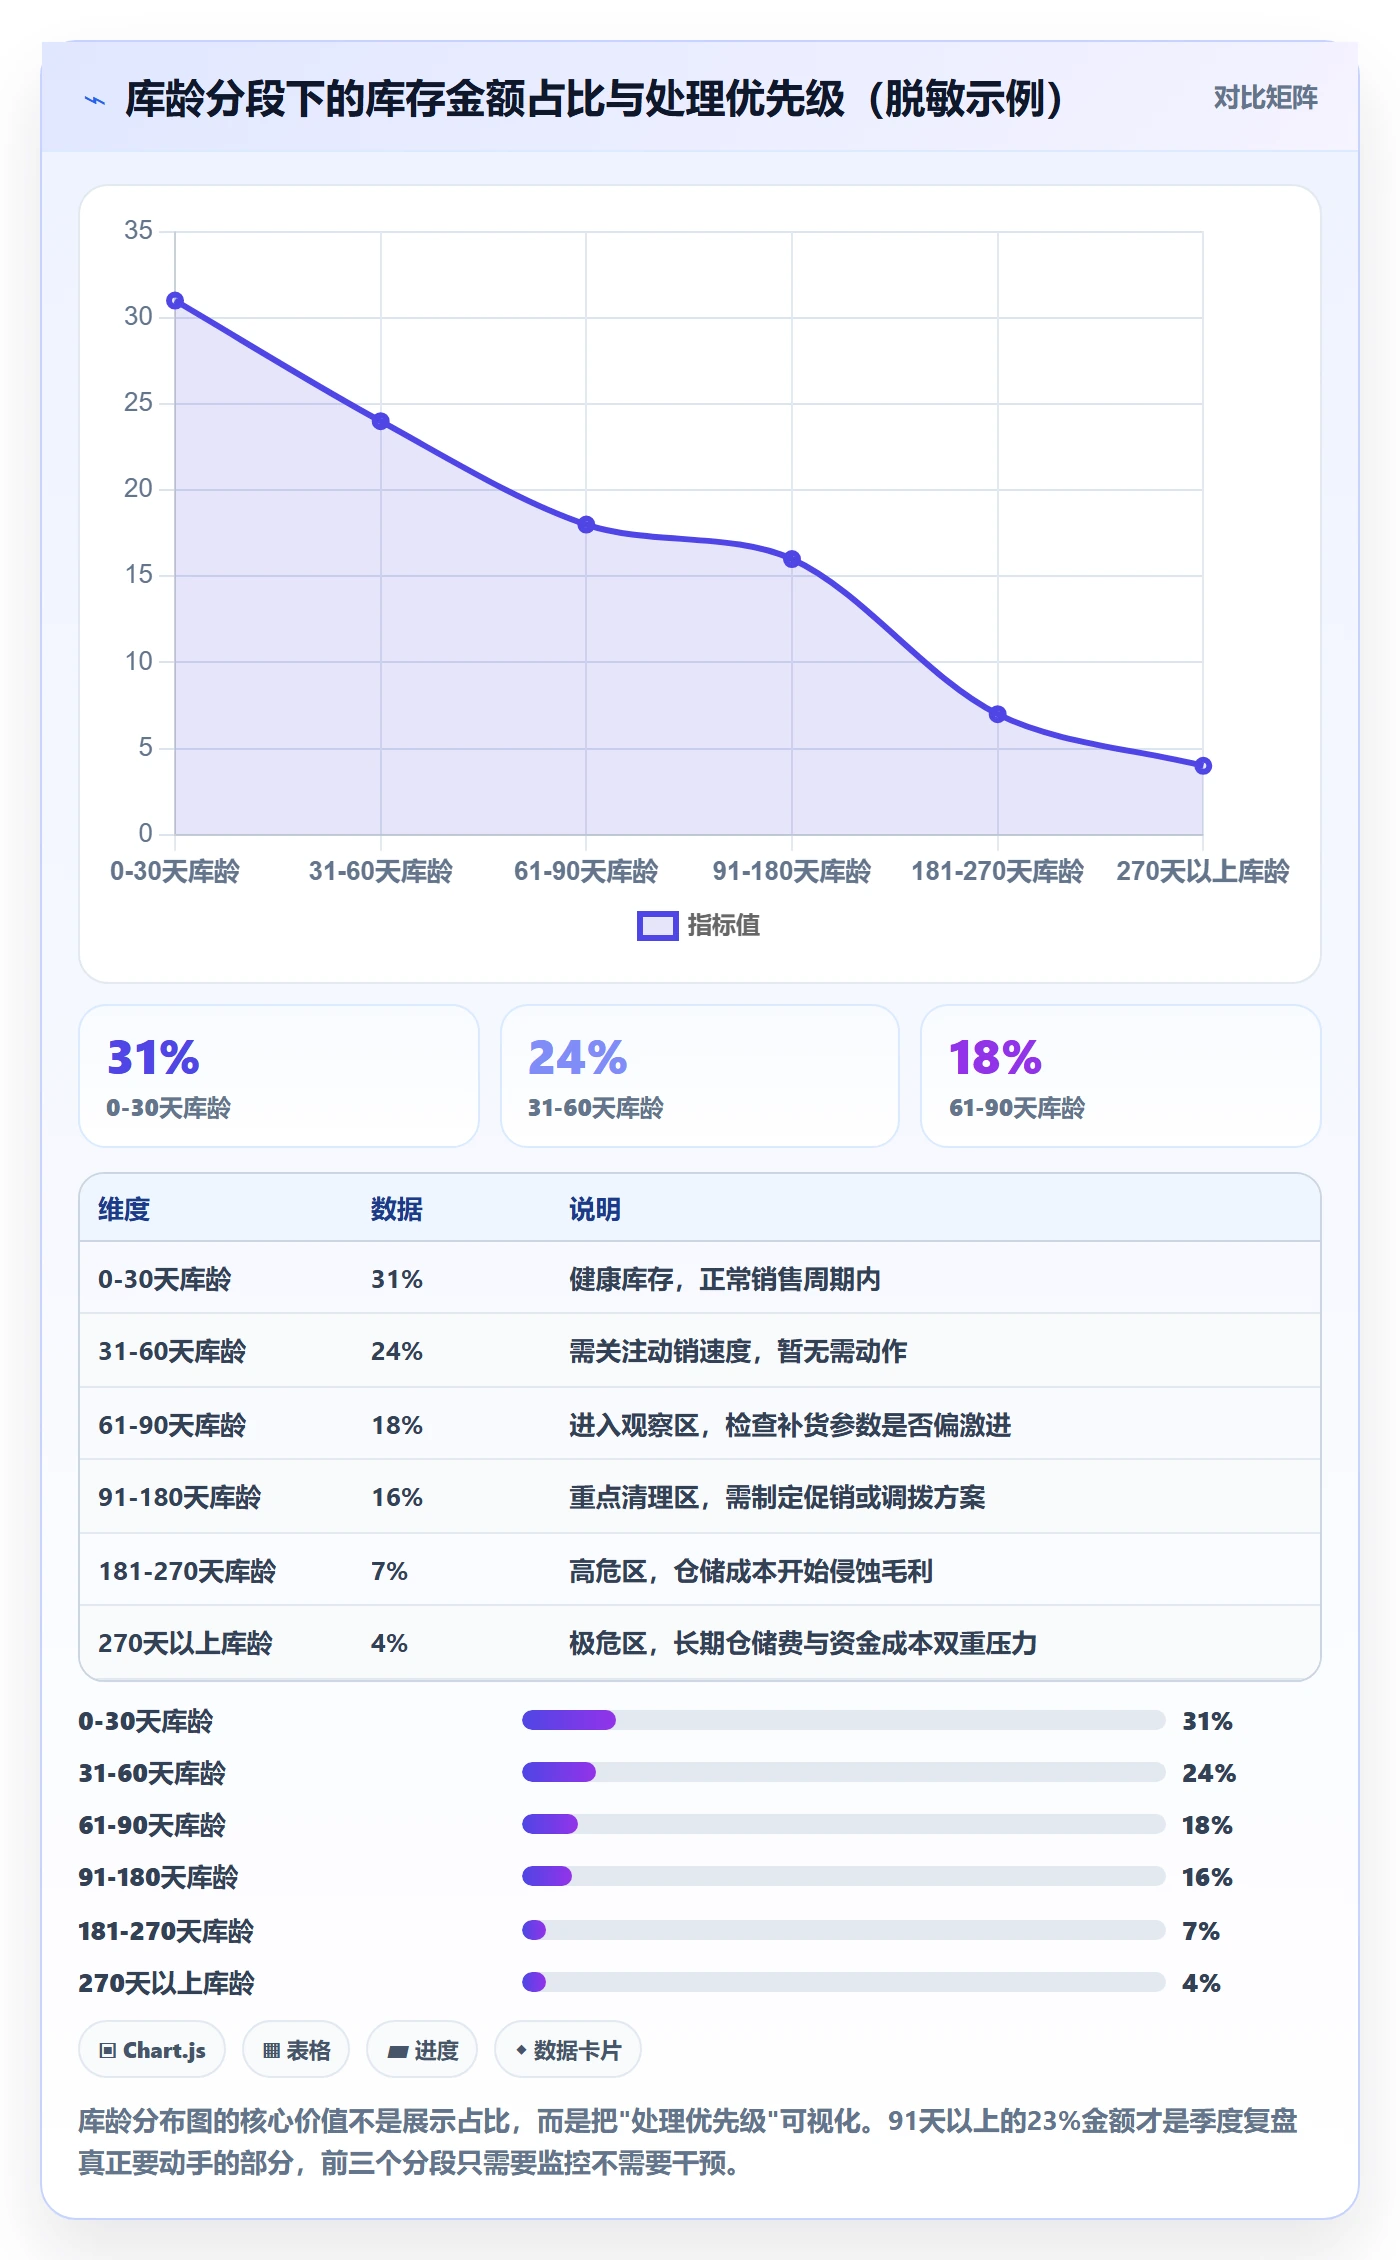This screenshot has height=2260, width=1400.
Task: Click the 181-270天库龄 x-axis label
Action: pyautogui.click(x=997, y=871)
